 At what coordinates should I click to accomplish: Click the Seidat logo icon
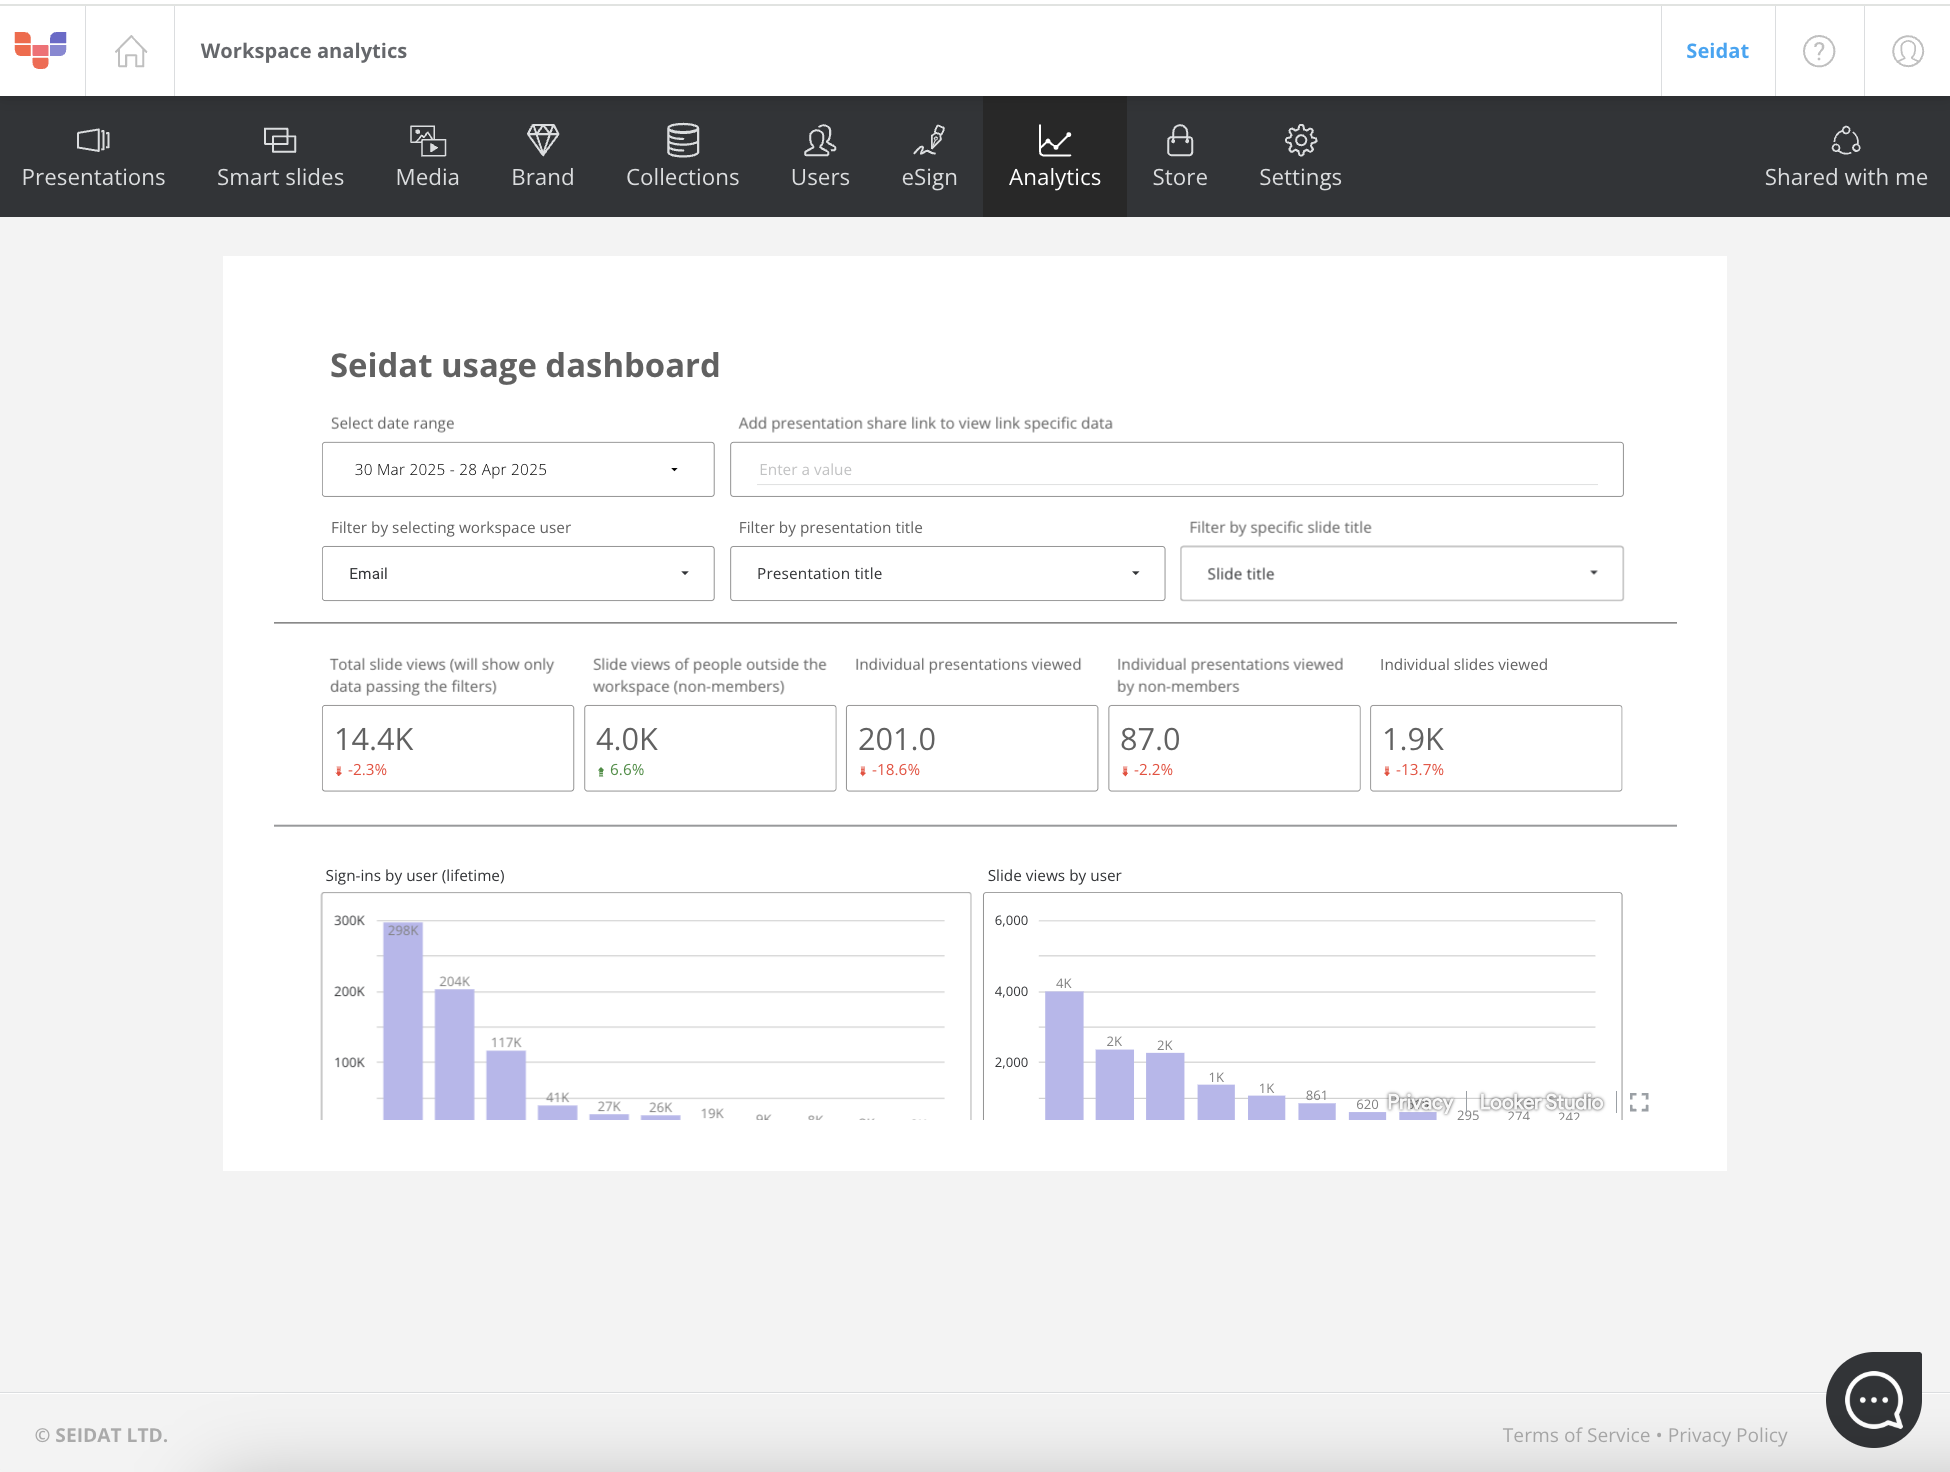pyautogui.click(x=41, y=50)
